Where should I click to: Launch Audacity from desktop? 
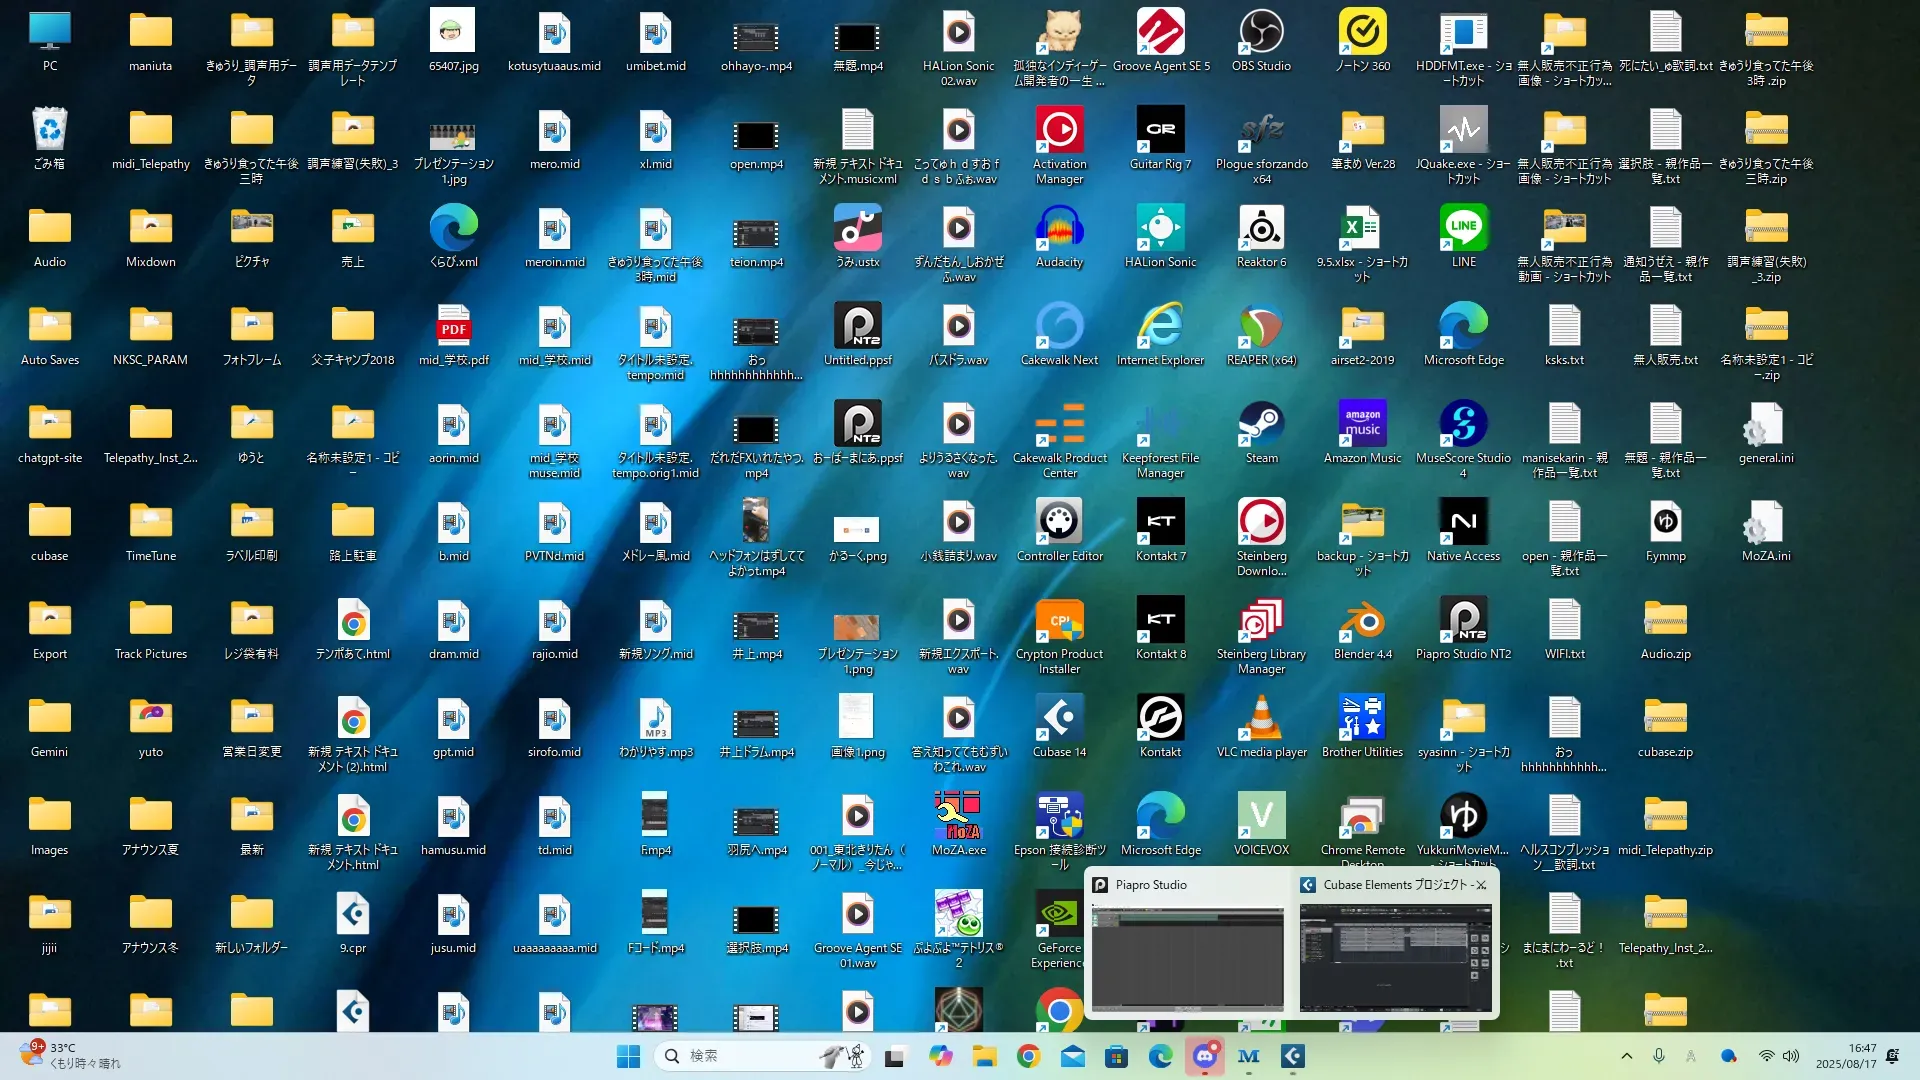click(x=1059, y=232)
